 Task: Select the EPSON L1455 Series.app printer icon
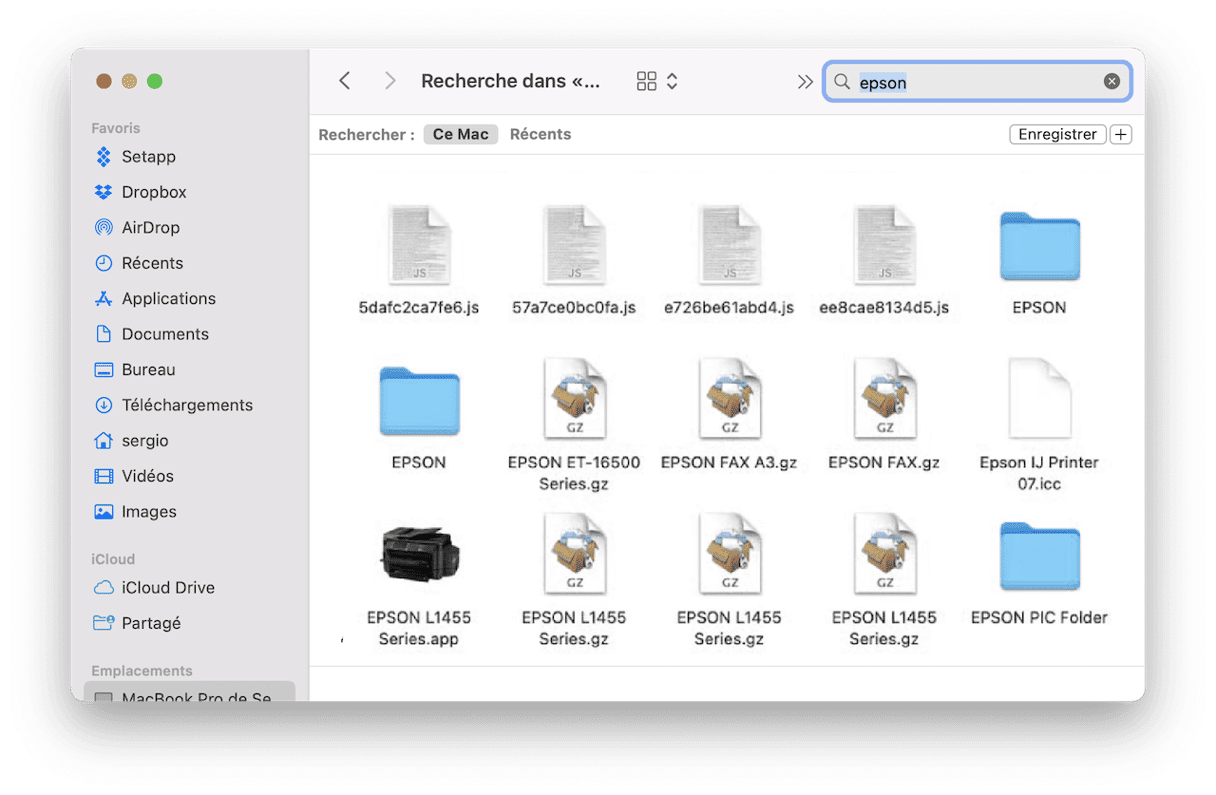(x=419, y=554)
